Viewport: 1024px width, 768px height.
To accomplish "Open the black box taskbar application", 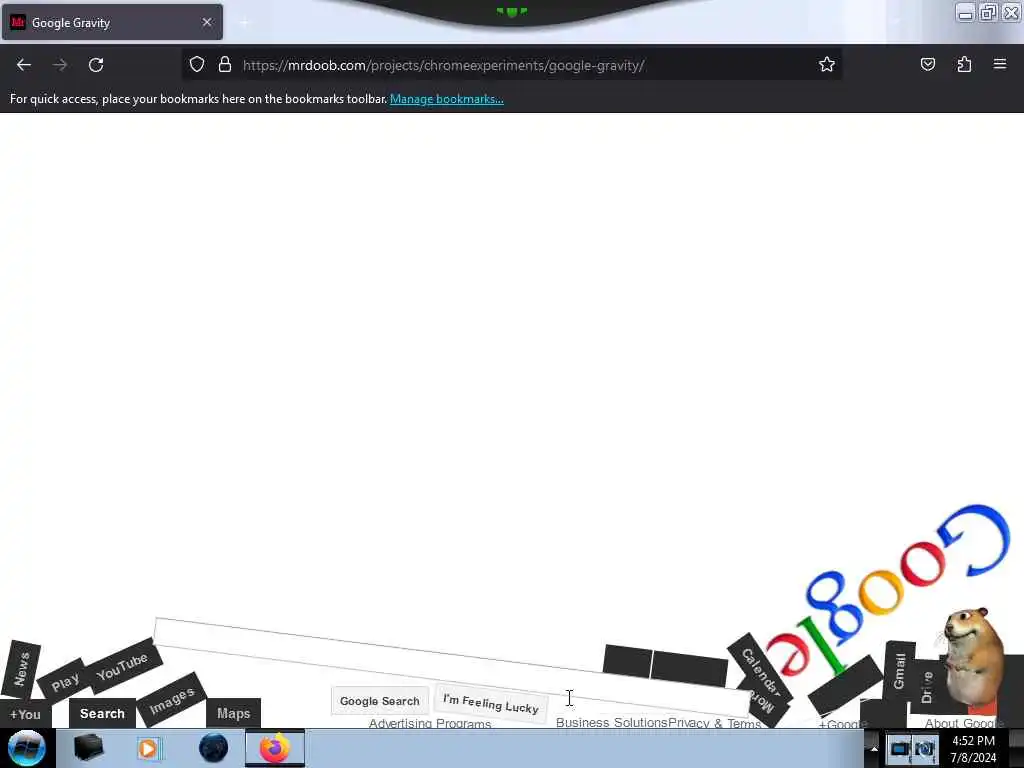I will [x=88, y=748].
